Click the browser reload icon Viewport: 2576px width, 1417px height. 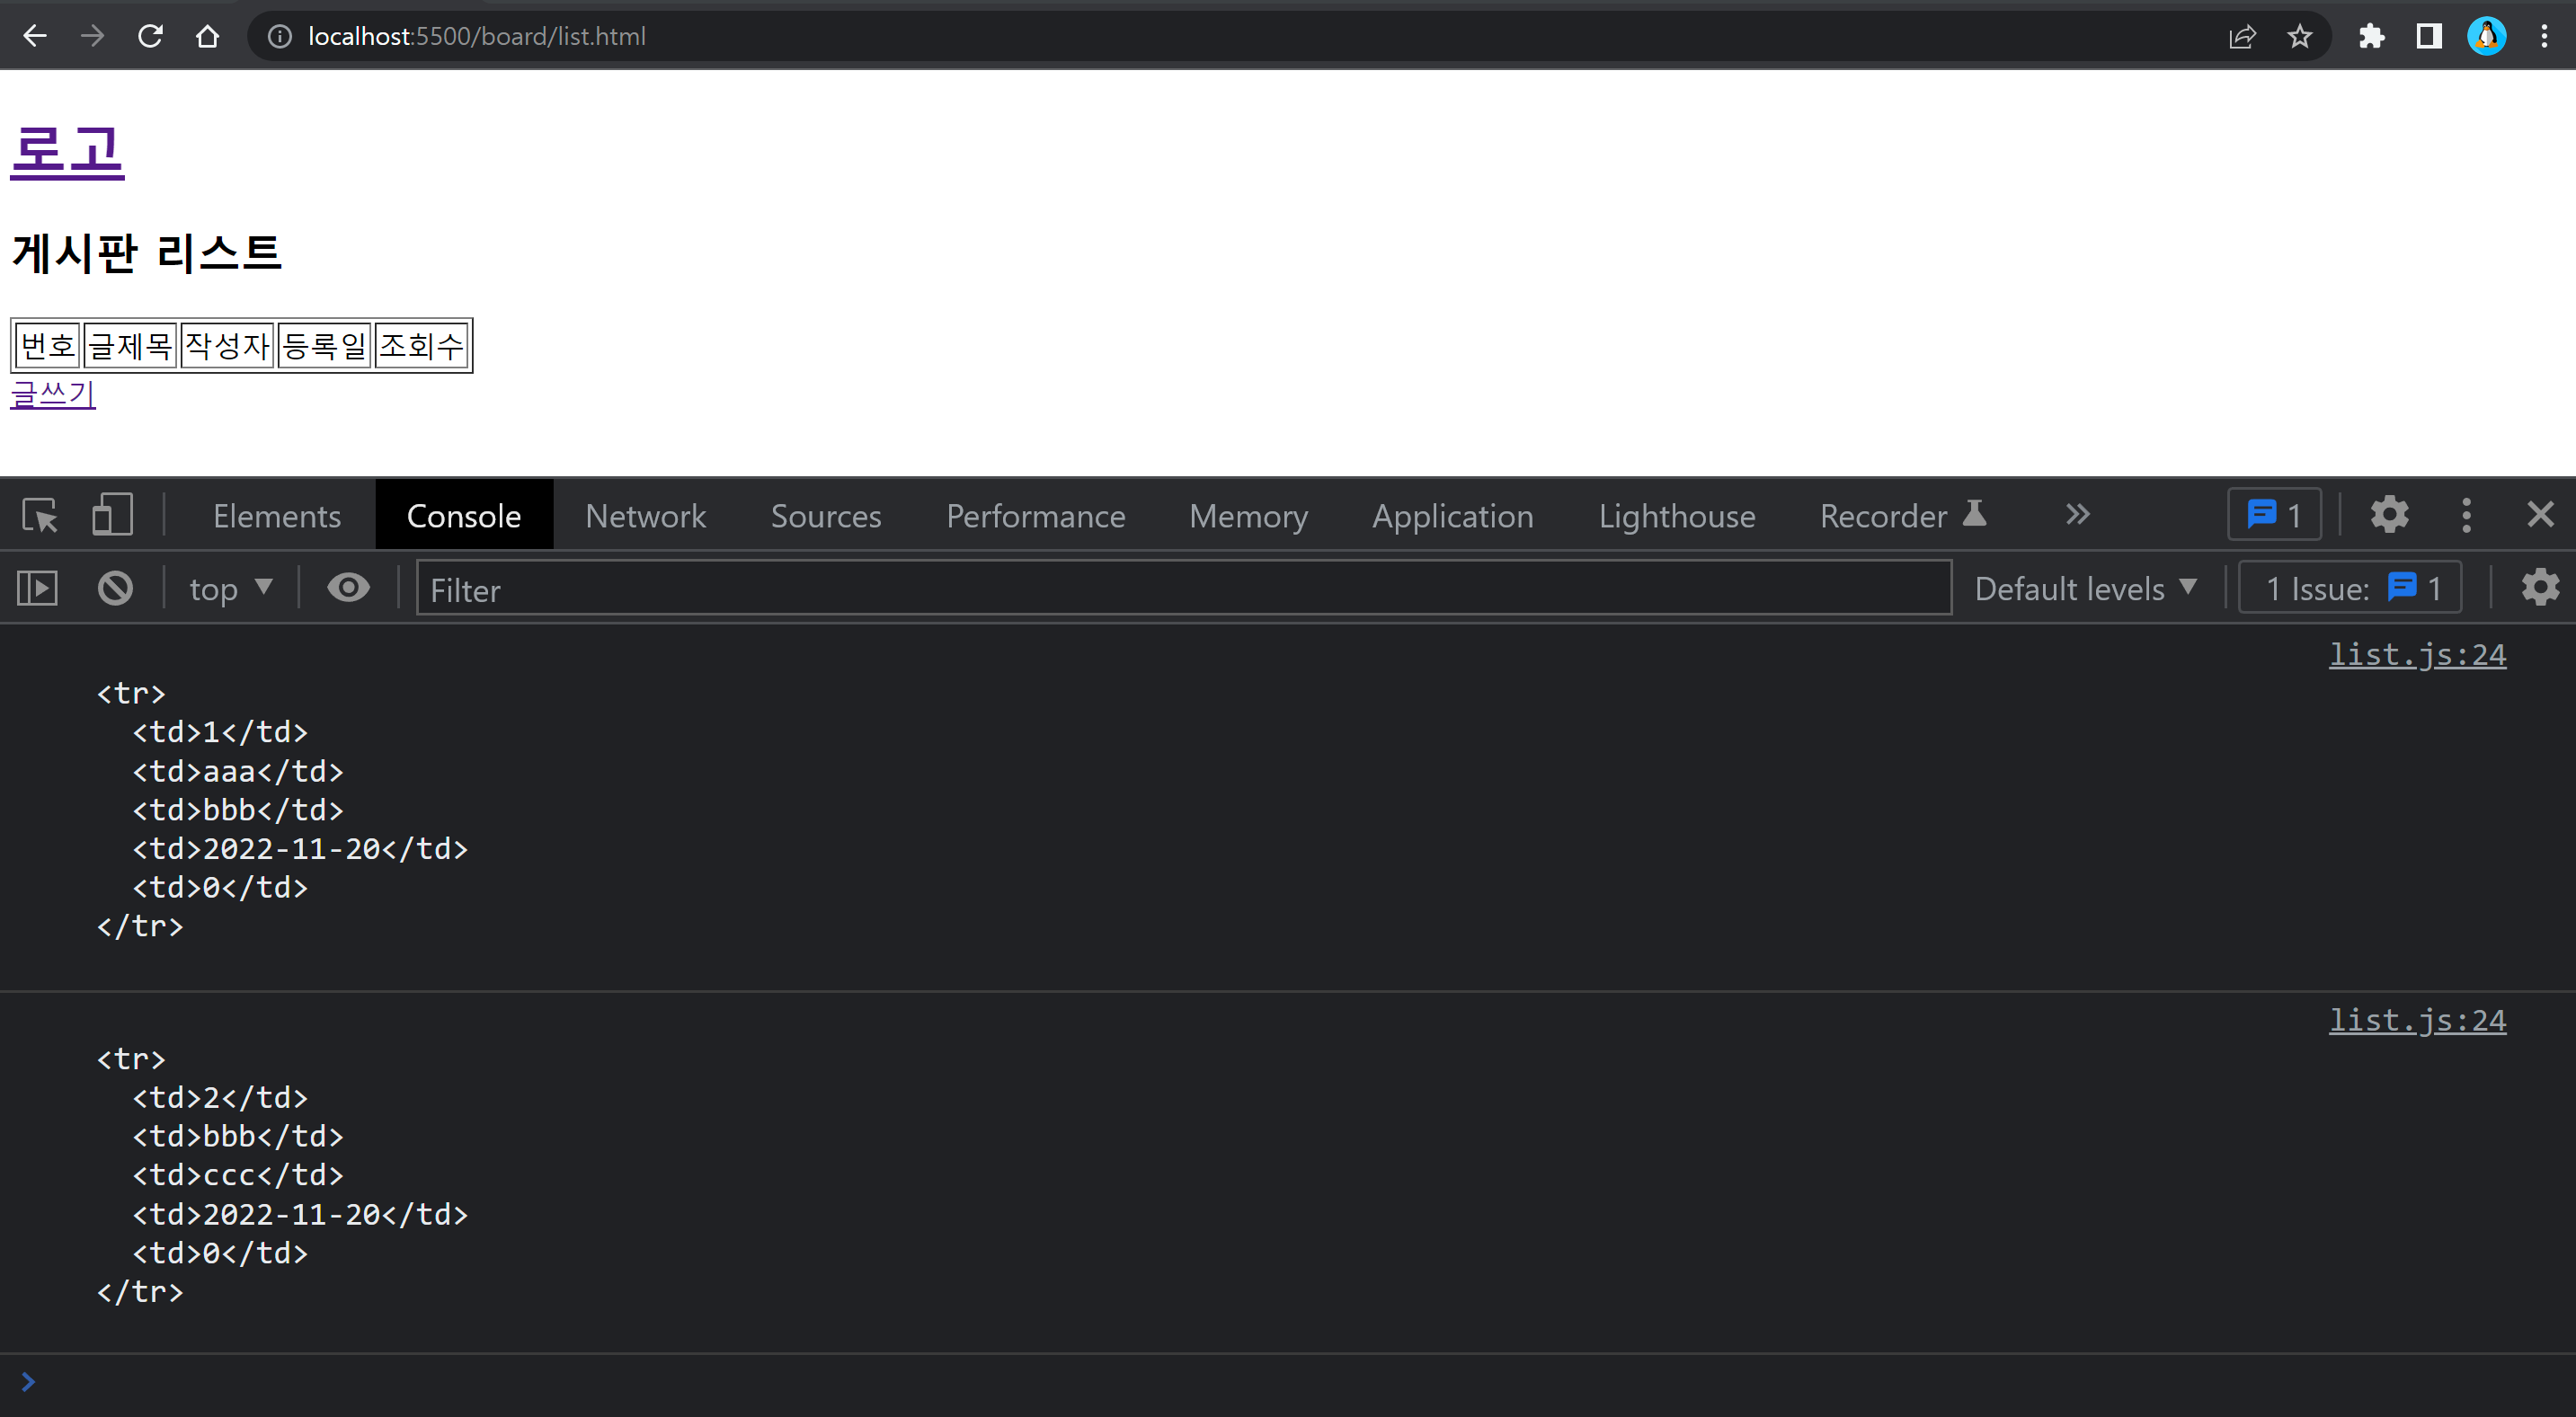click(150, 37)
